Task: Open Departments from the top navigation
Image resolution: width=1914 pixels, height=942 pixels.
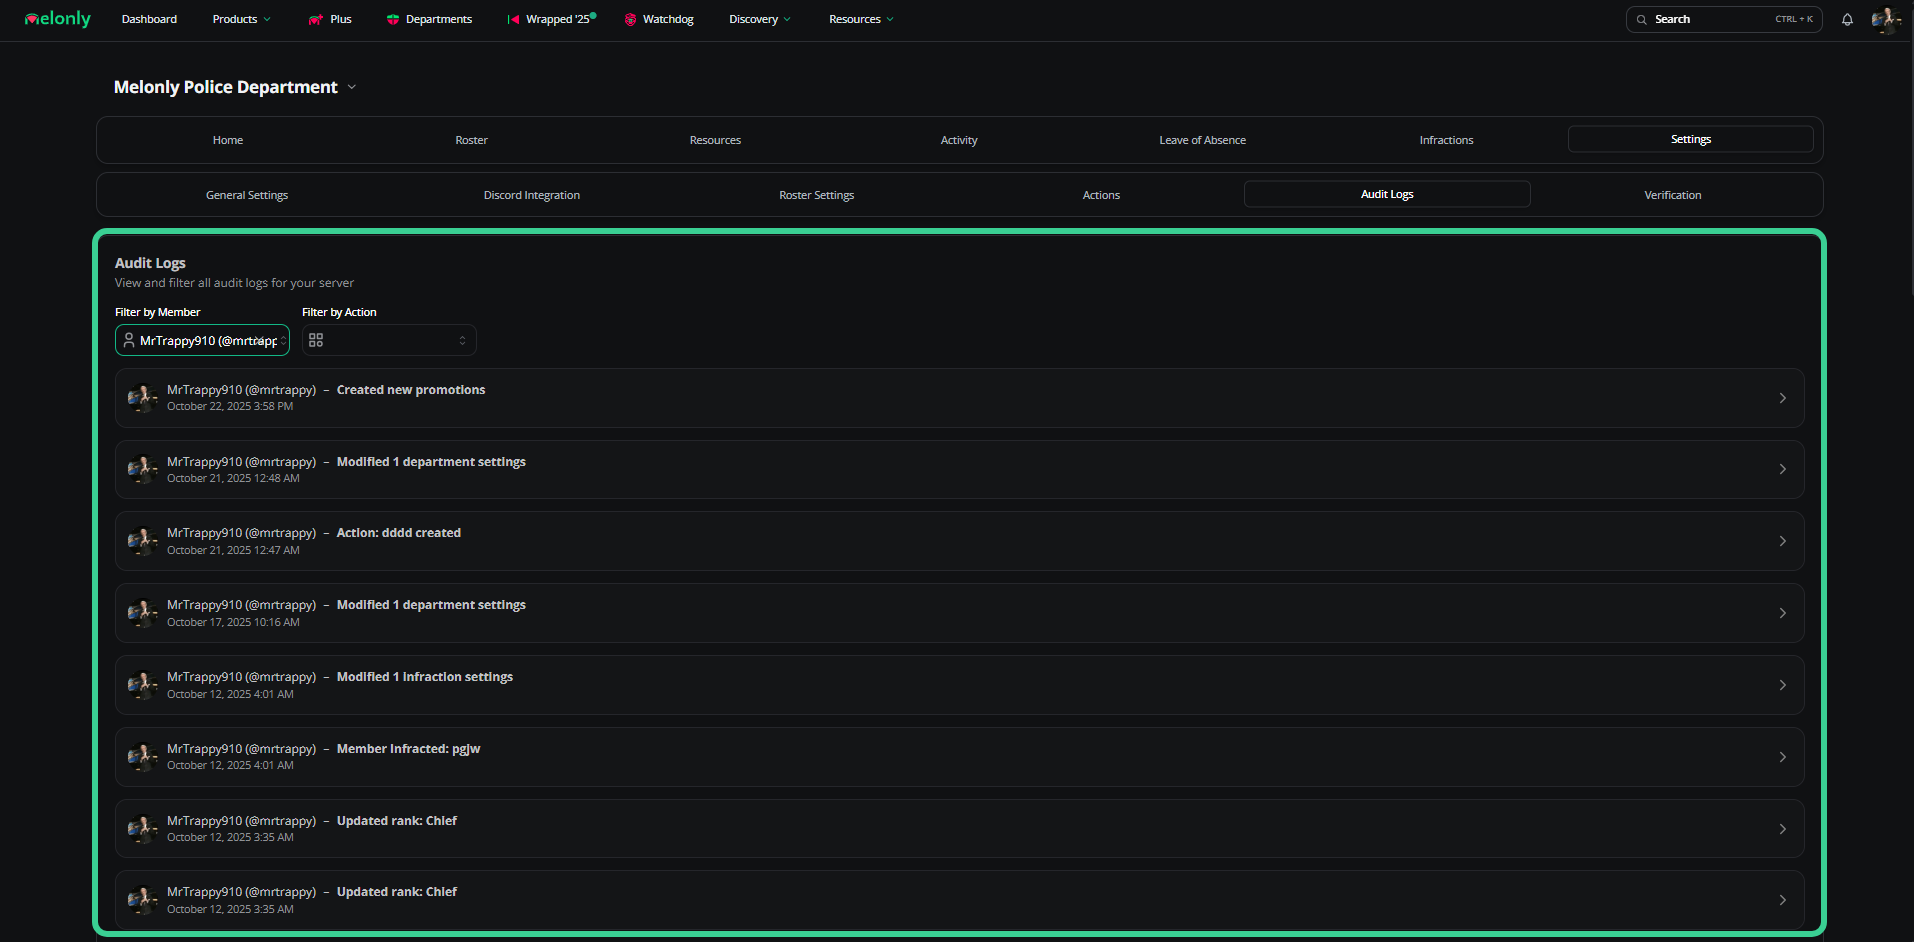Action: (429, 19)
